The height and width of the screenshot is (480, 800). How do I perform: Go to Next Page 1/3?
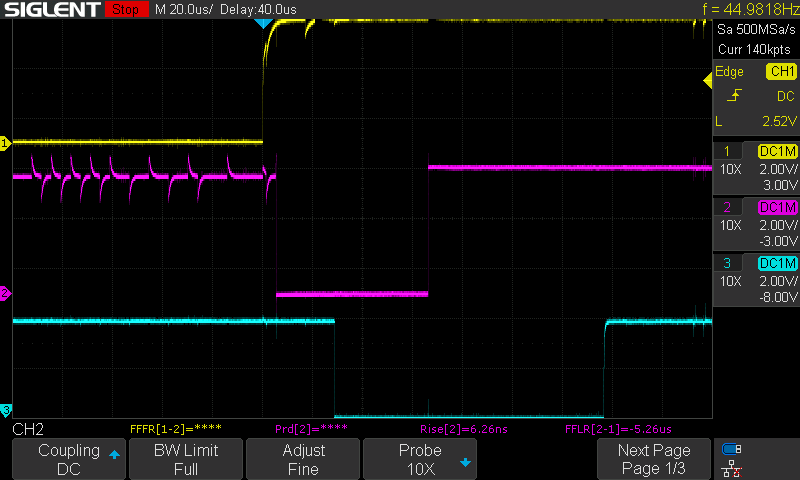[654, 459]
